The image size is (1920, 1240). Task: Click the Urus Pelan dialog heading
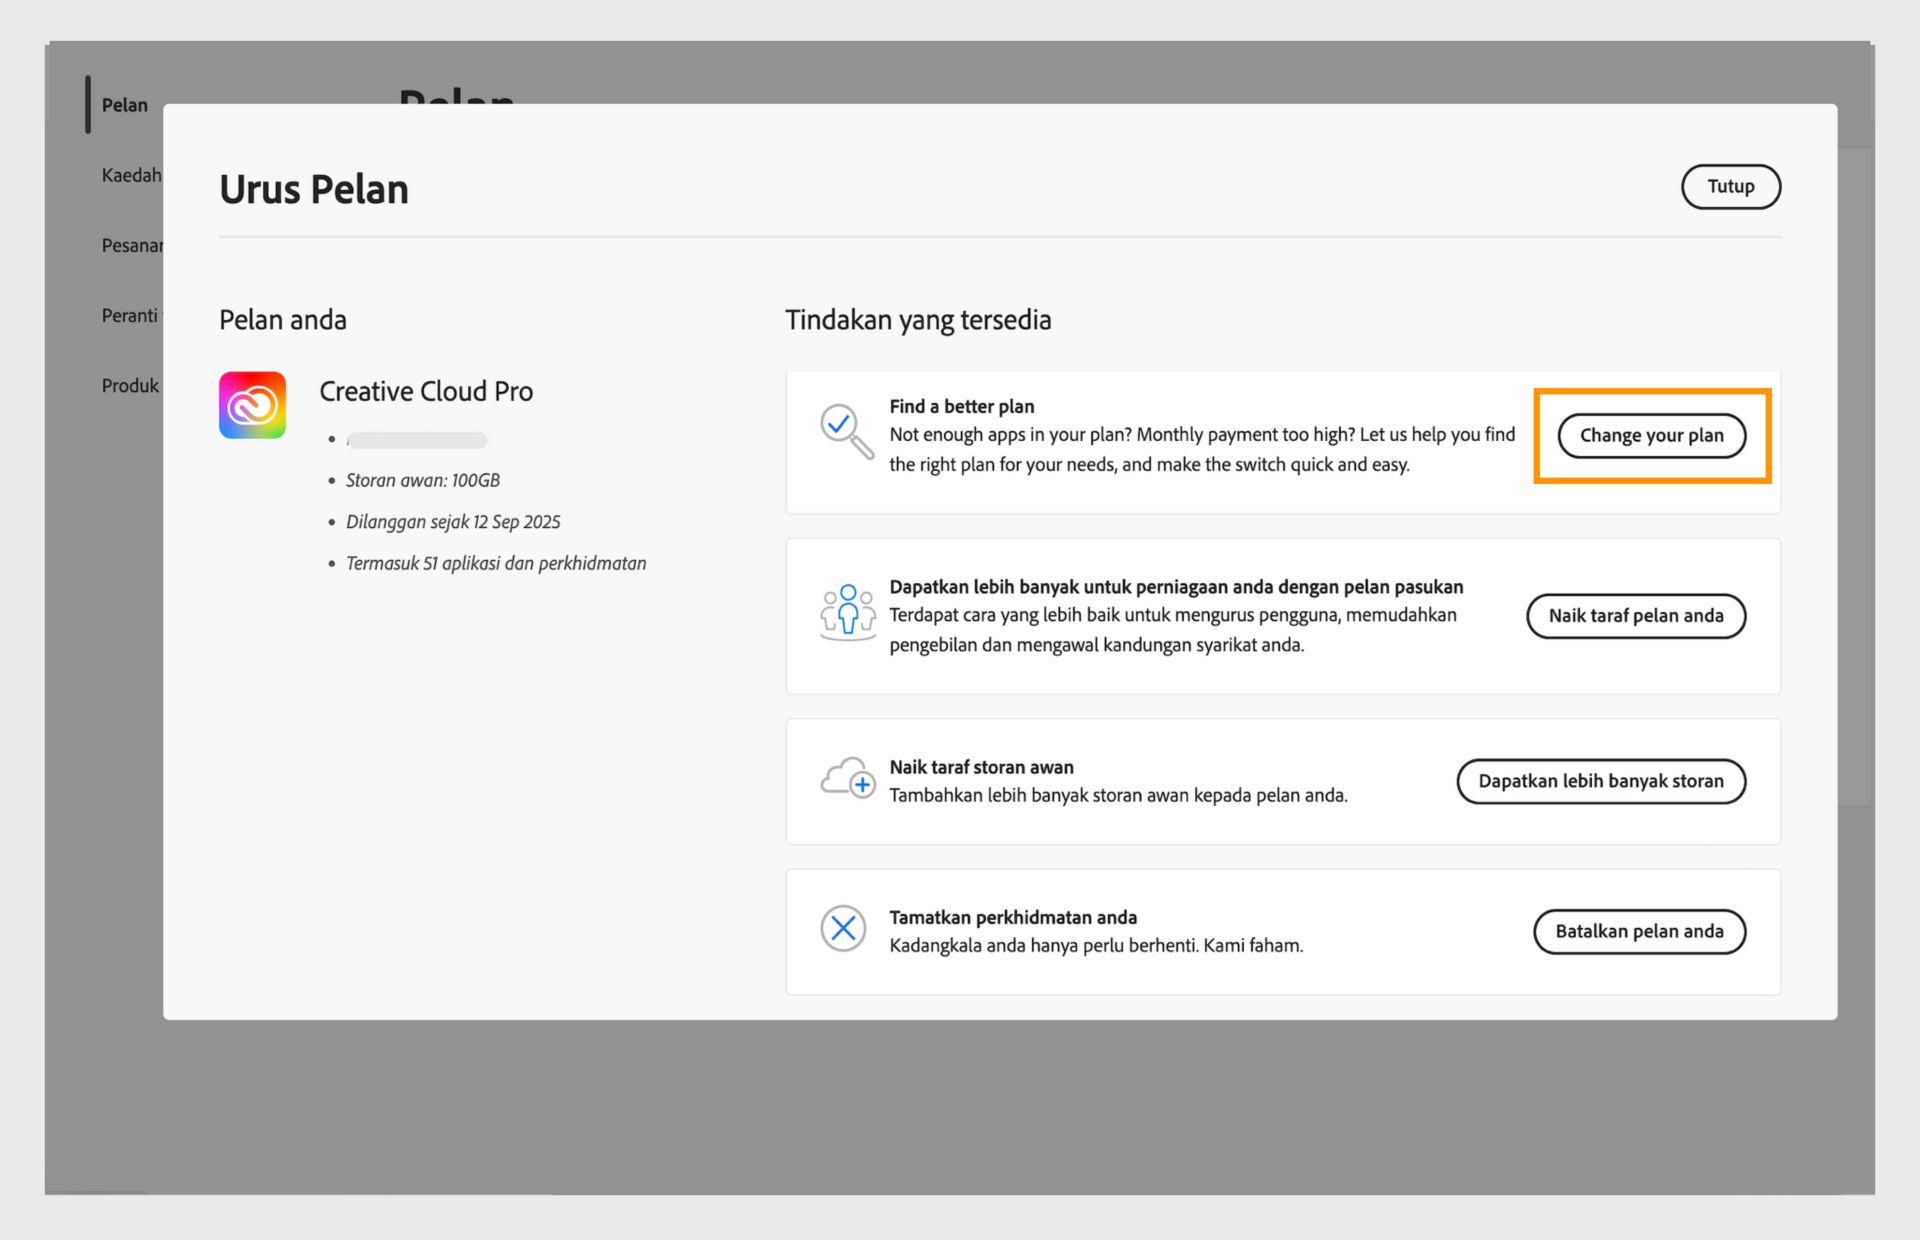point(314,189)
